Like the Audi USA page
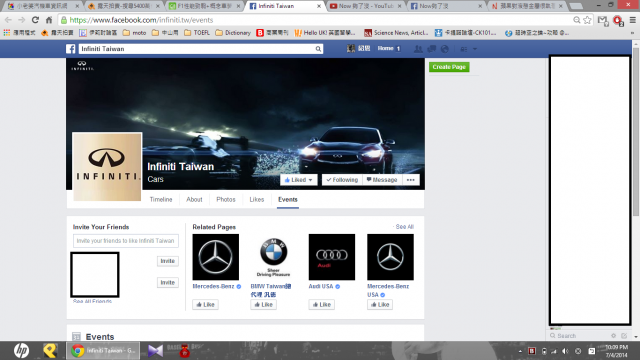 coord(322,304)
